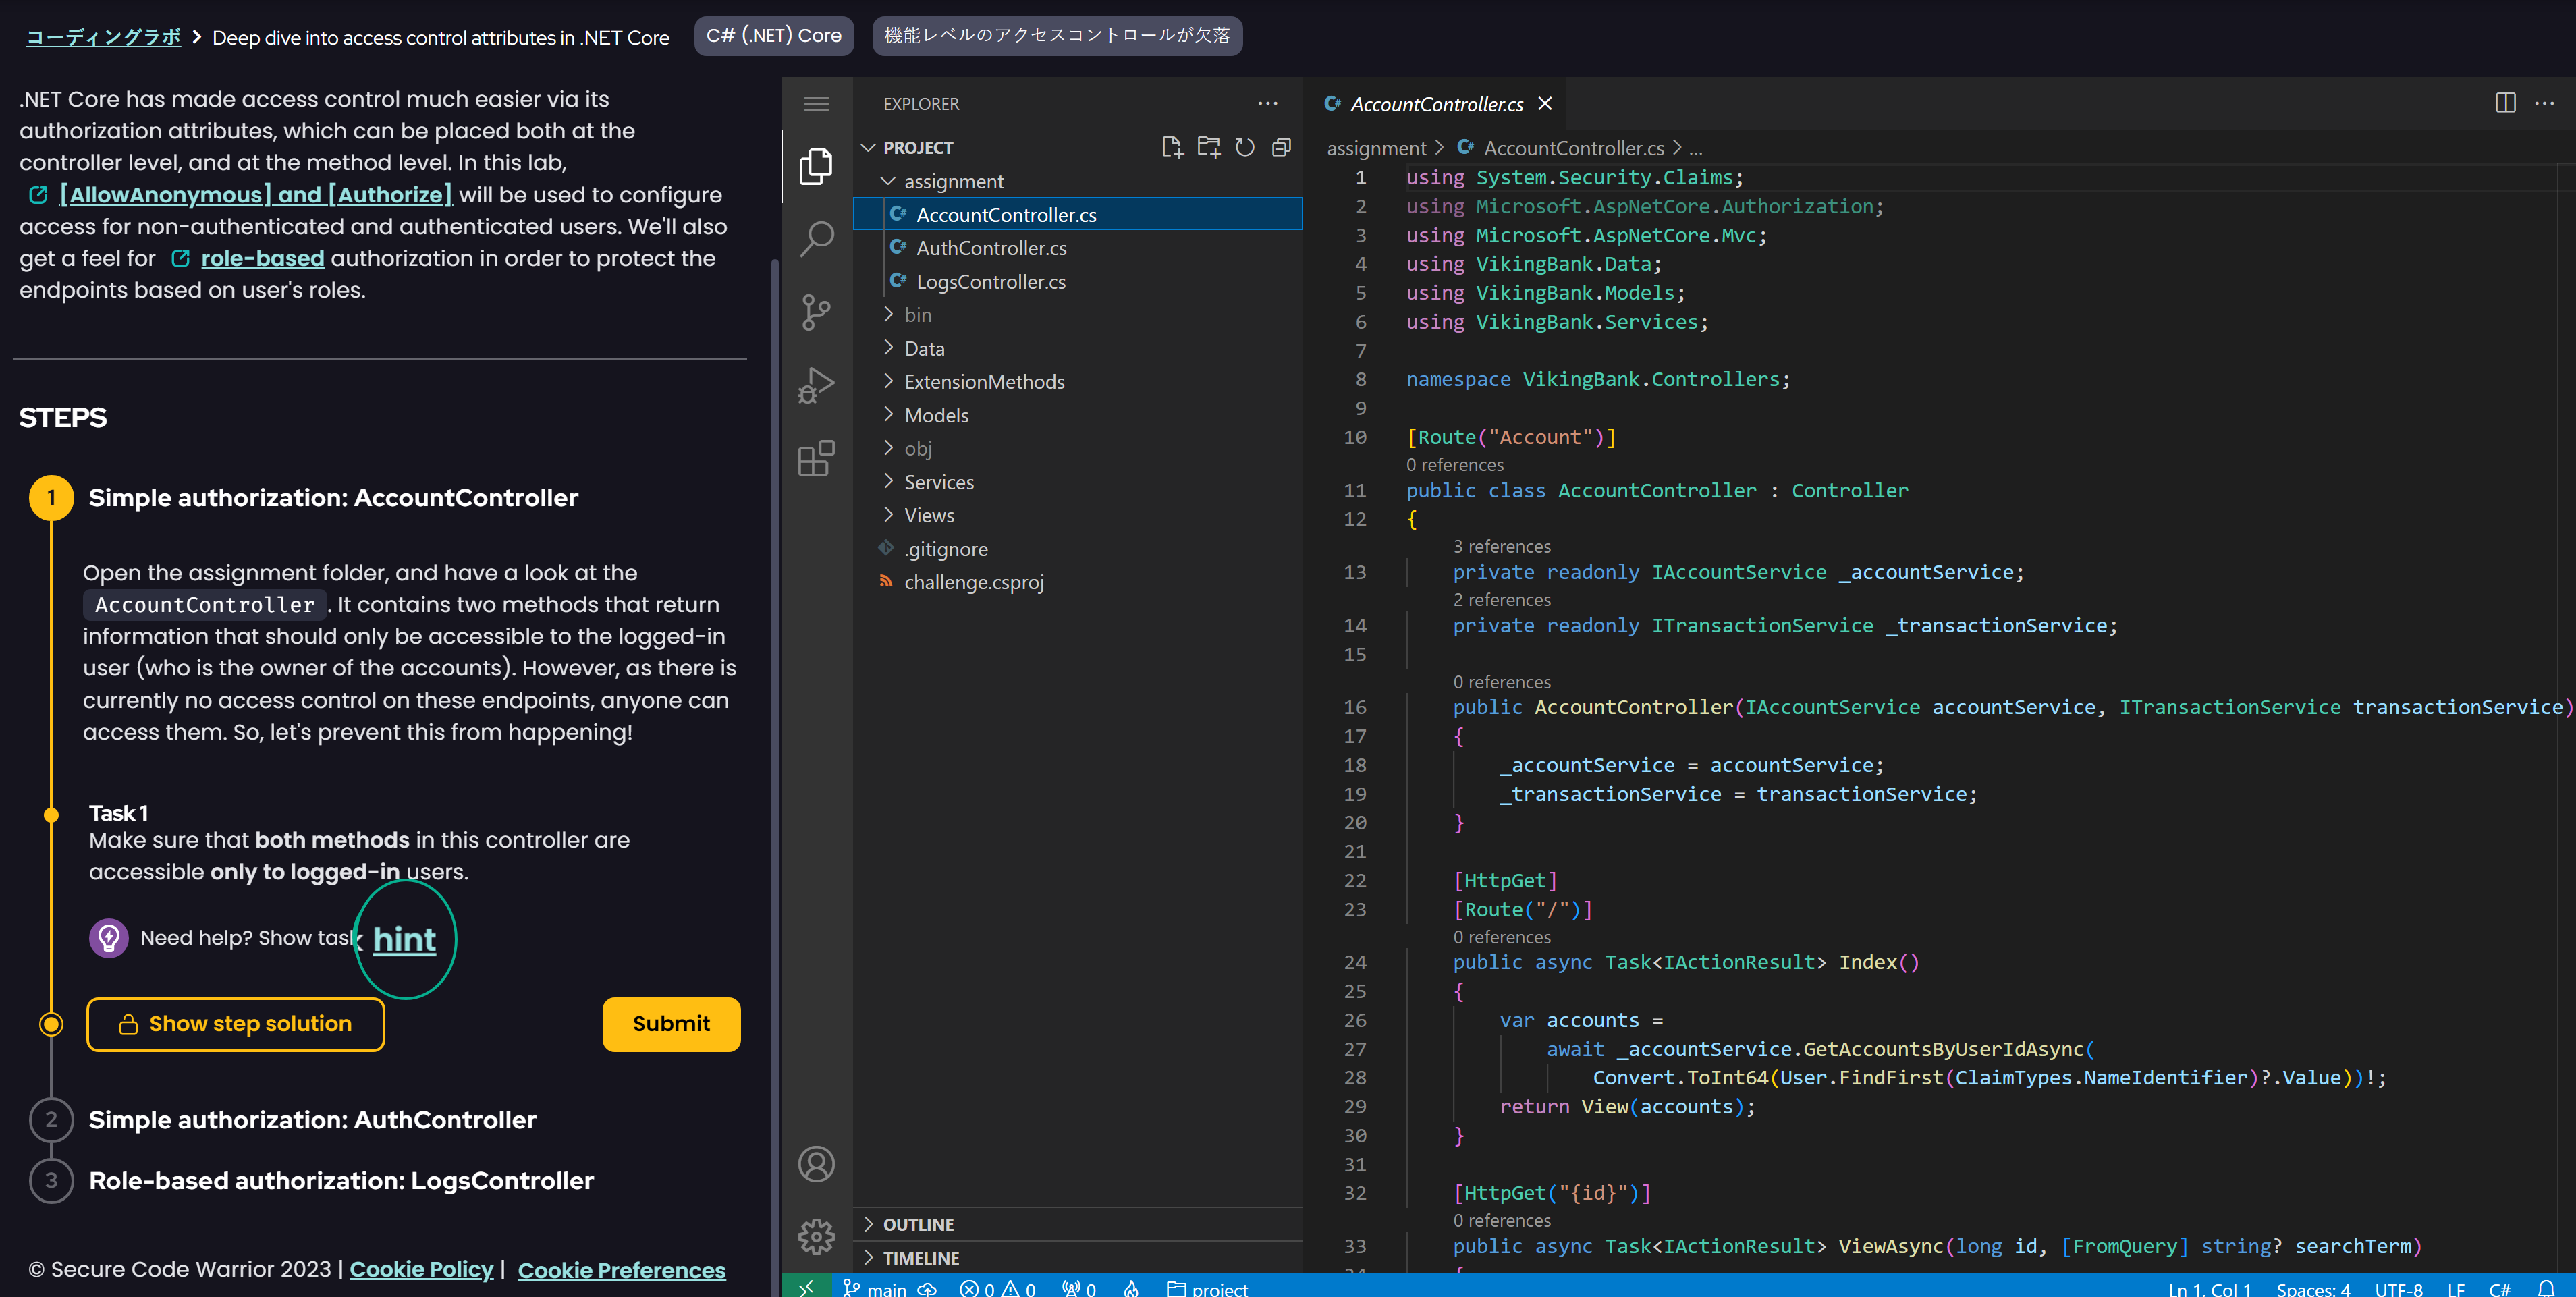Open the Accounts icon in the activity bar
2576x1297 pixels.
click(x=816, y=1164)
